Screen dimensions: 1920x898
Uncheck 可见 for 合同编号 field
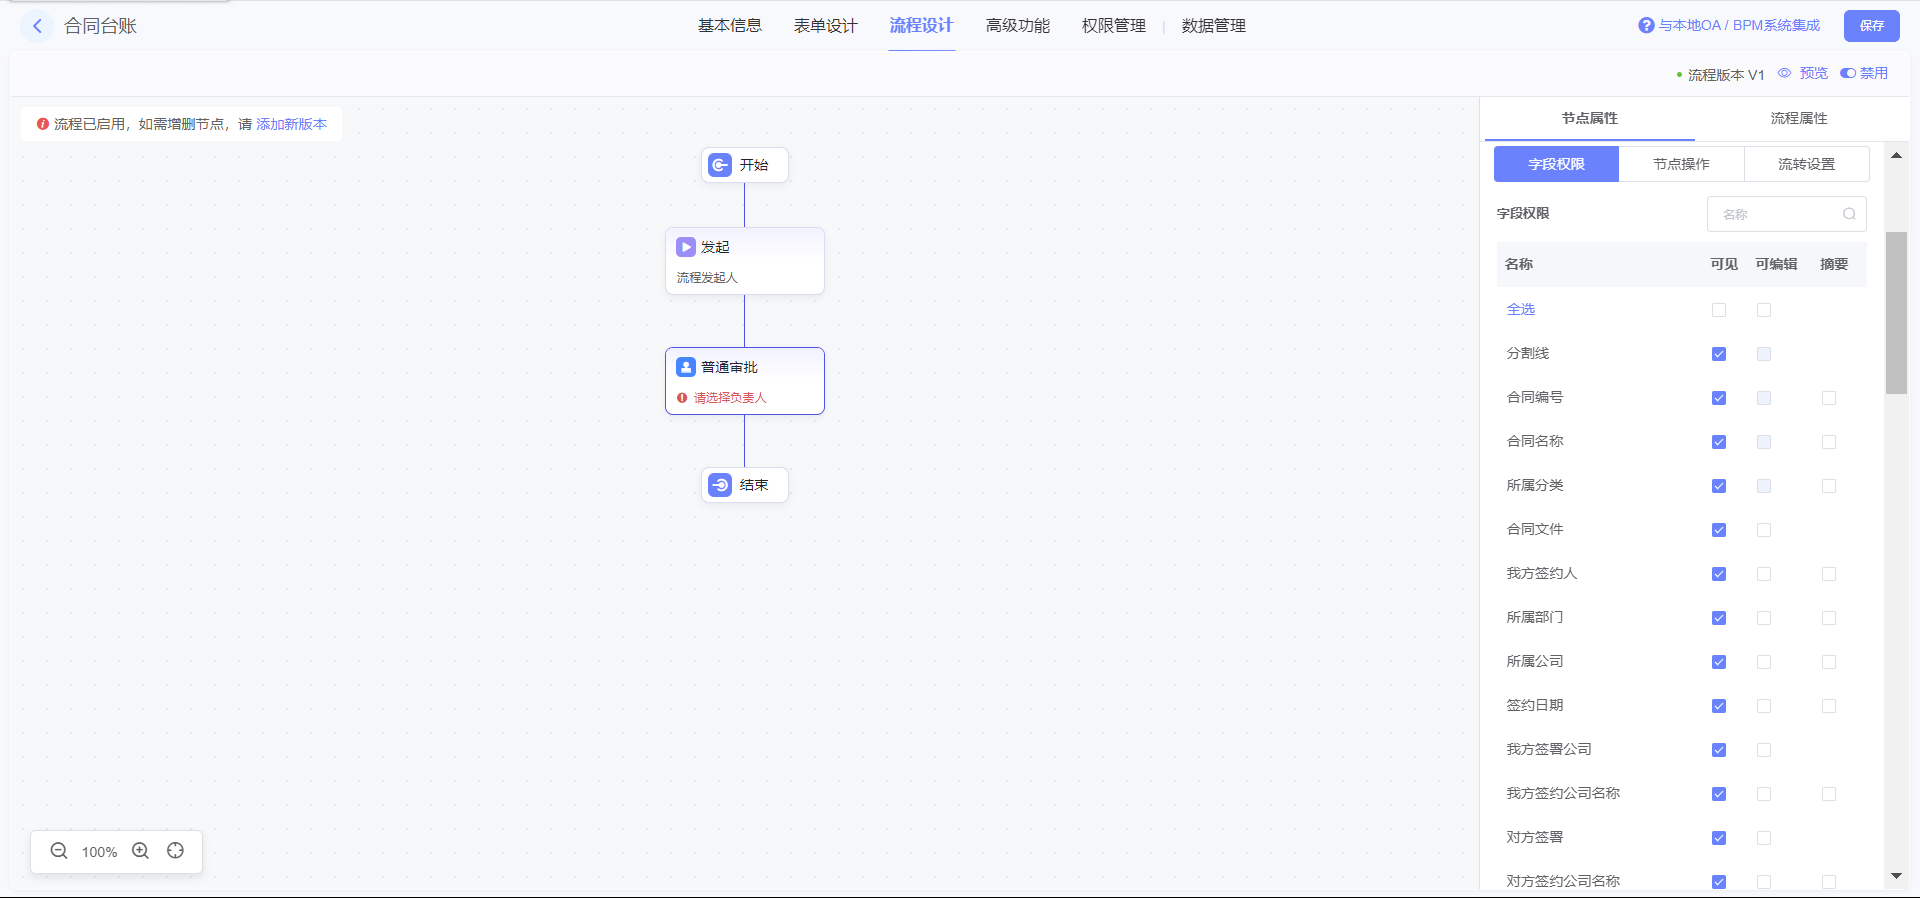(x=1719, y=398)
